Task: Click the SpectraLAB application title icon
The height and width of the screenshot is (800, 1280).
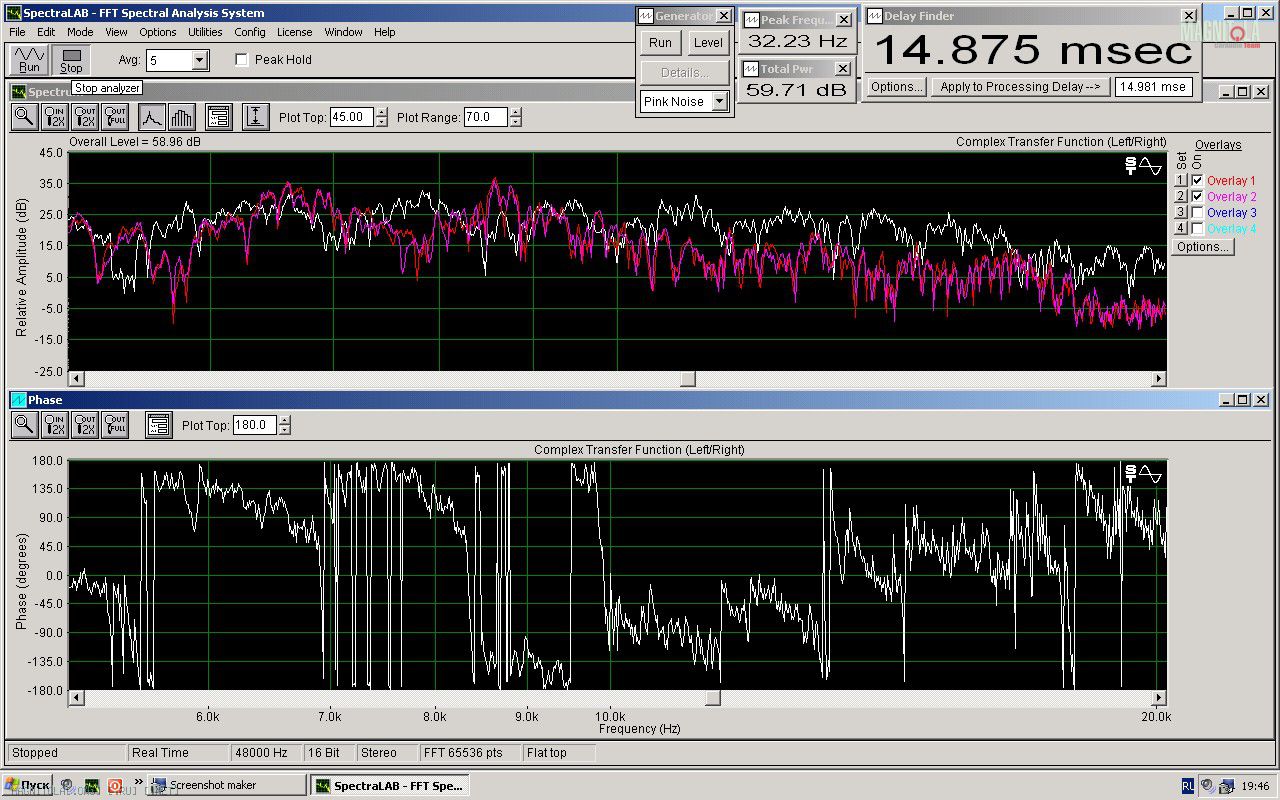Action: (12, 13)
